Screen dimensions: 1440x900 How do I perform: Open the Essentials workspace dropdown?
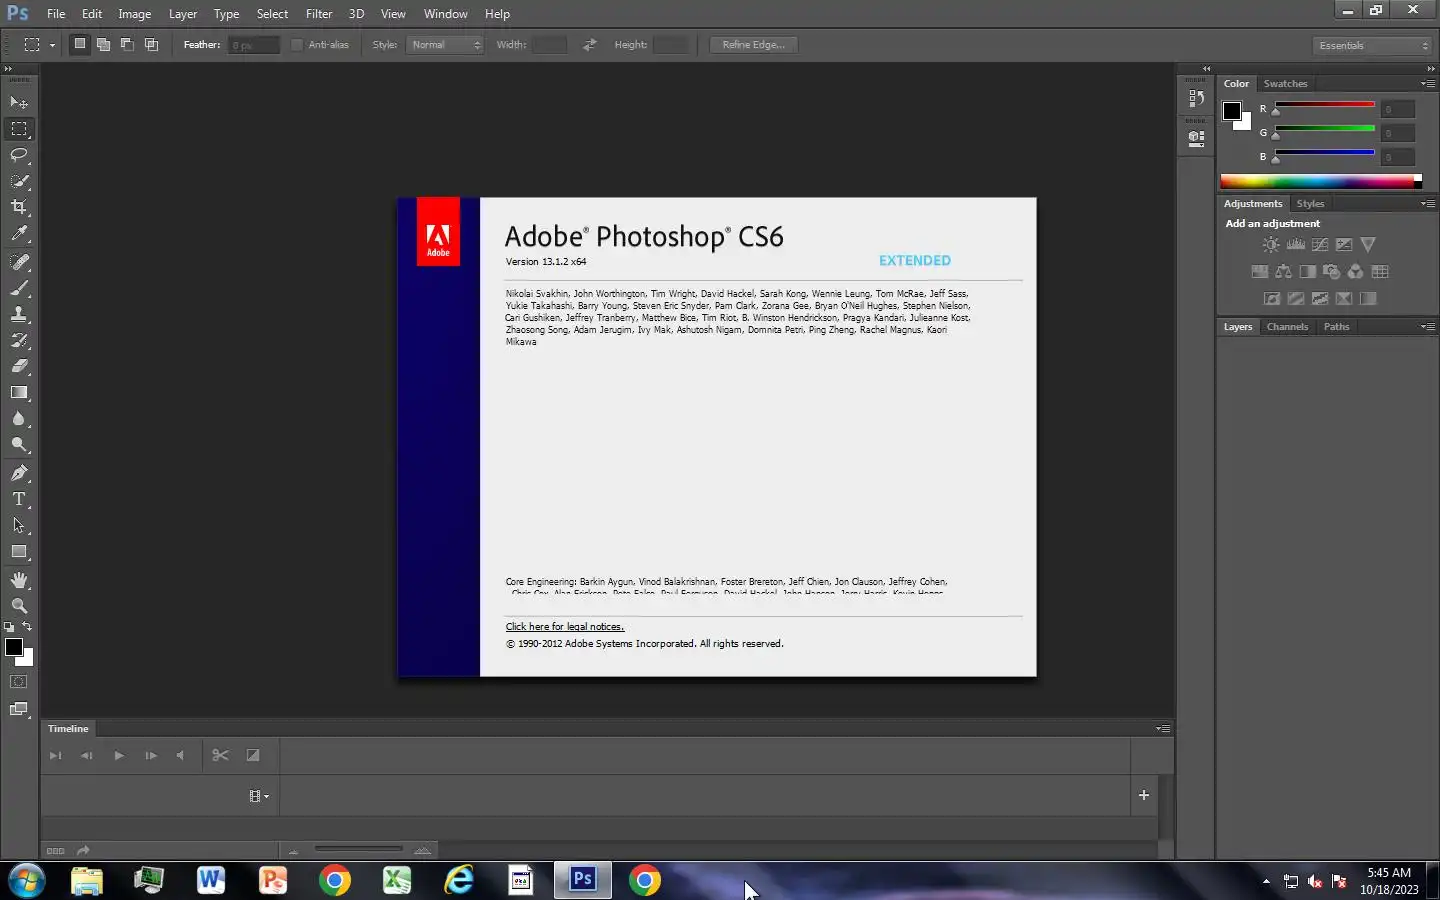click(1374, 46)
